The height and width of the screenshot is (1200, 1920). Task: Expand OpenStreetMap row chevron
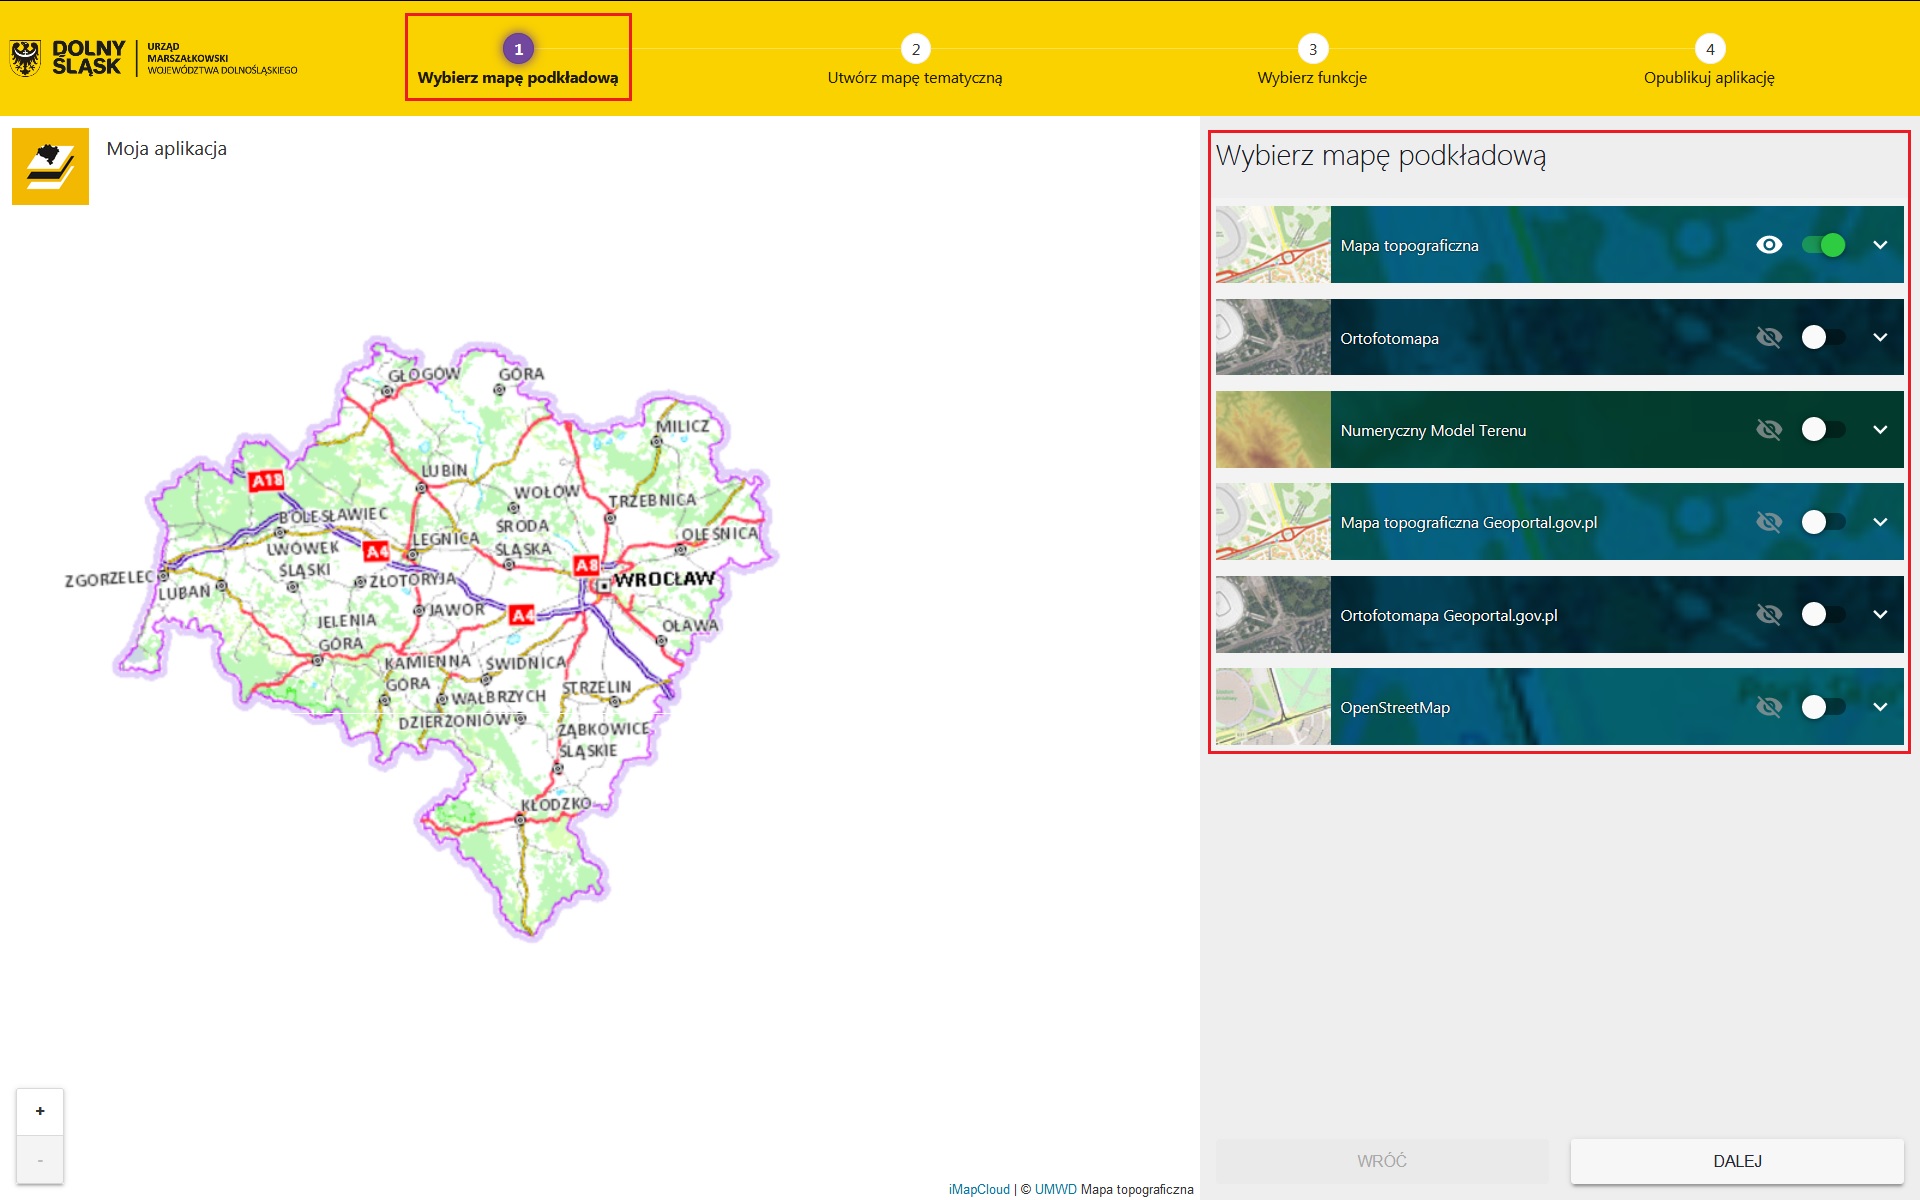pos(1880,707)
